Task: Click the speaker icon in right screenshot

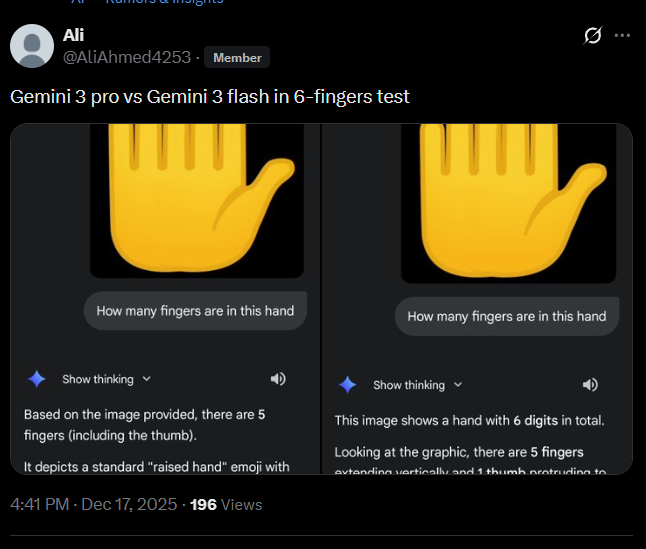Action: [x=590, y=385]
